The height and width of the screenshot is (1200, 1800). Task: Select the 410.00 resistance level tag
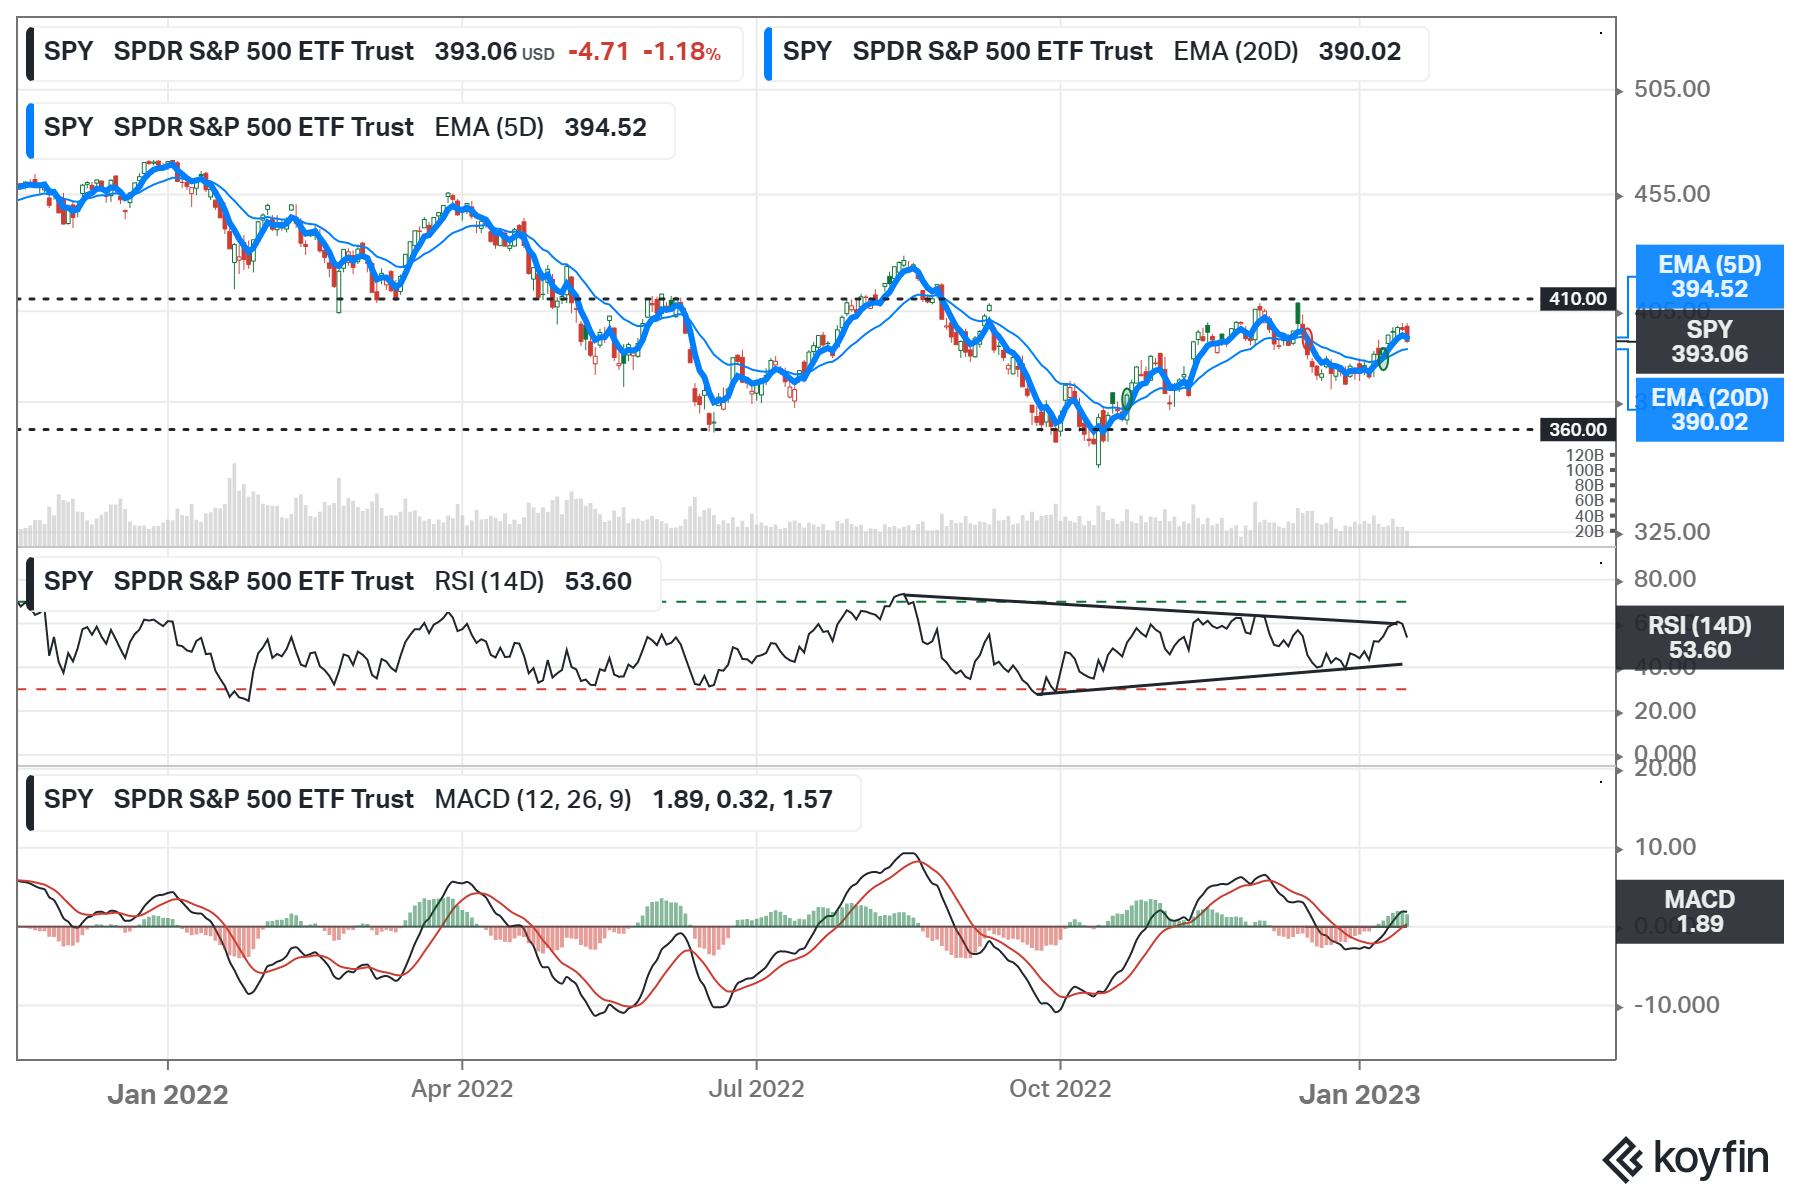[1577, 299]
